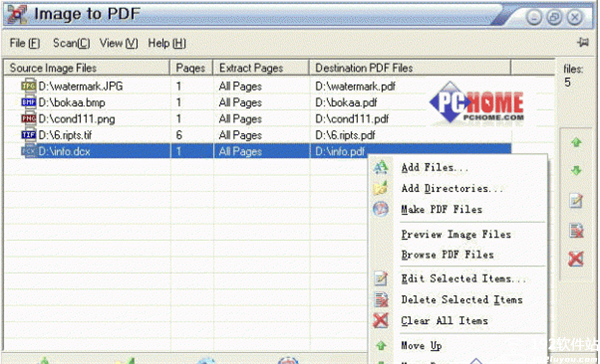Click destination D:\bokaa.pdf cell
This screenshot has height=364, width=600.
click(346, 102)
